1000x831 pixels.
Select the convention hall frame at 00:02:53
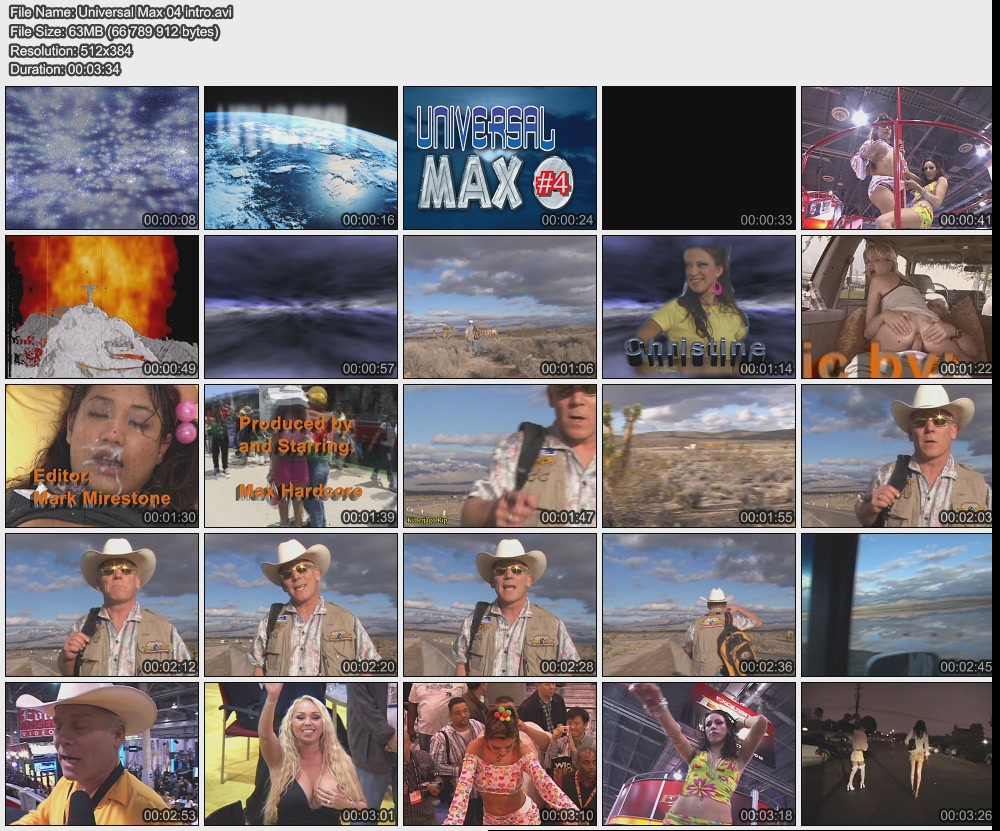(x=101, y=754)
